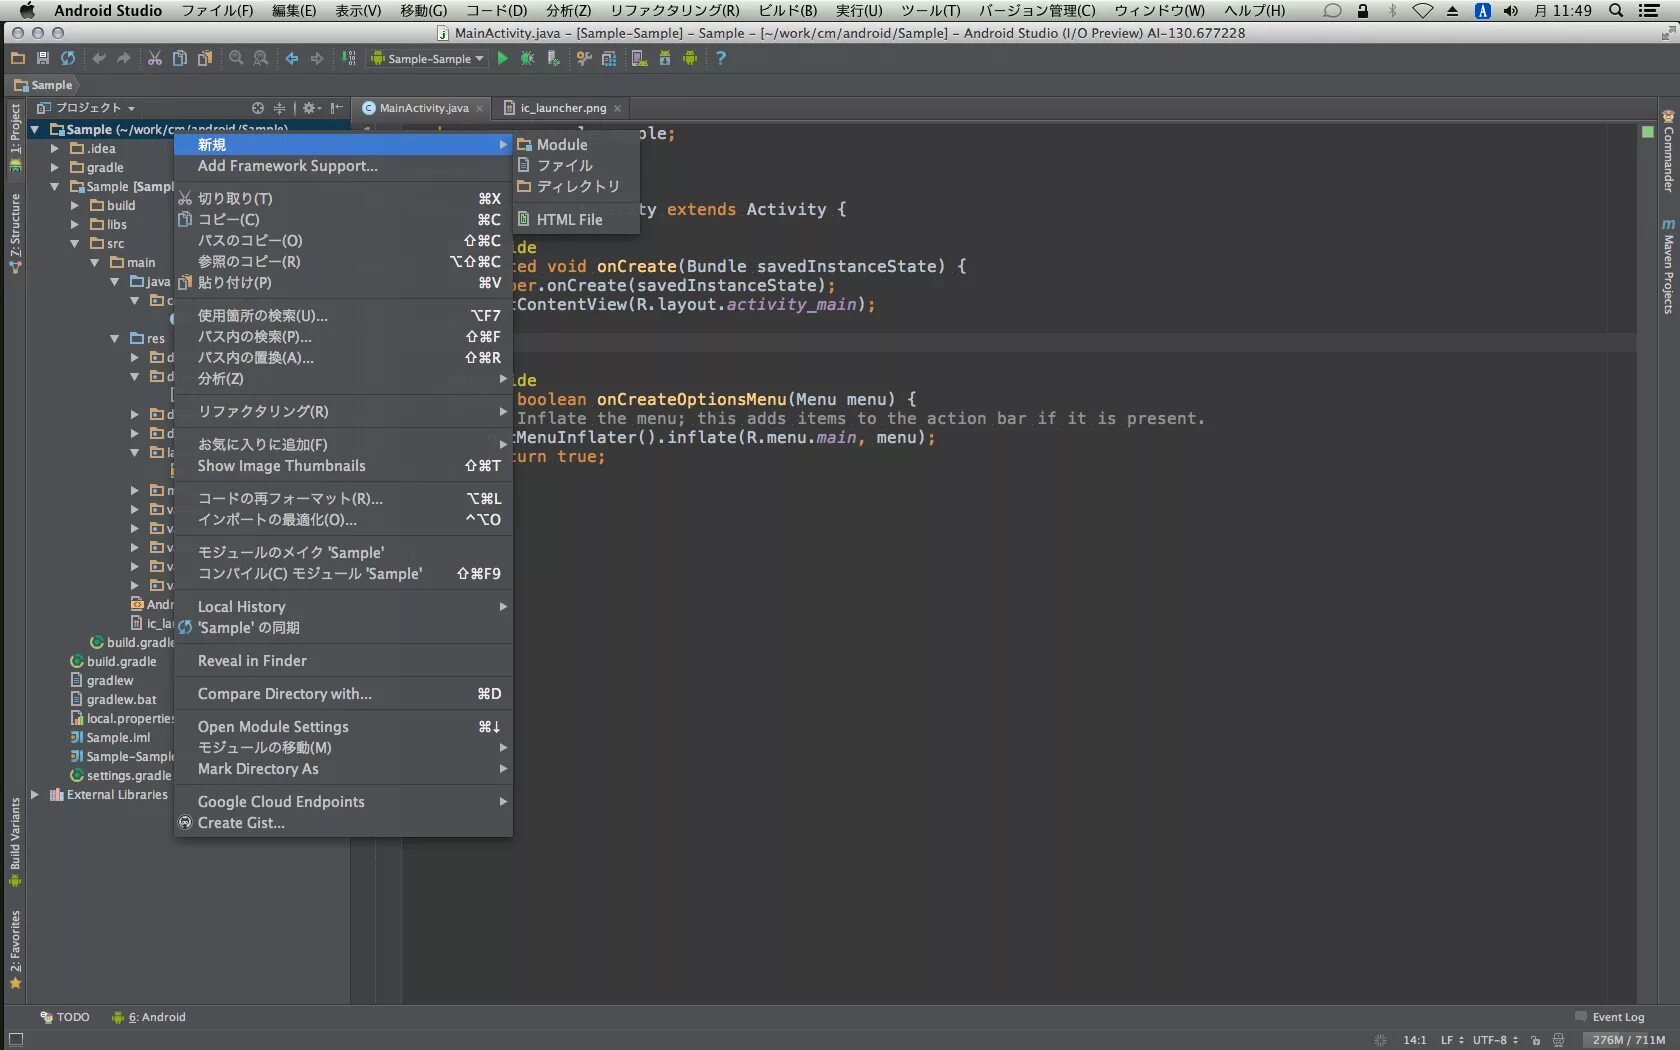This screenshot has width=1680, height=1050.
Task: Expand External Libraries node
Action: pos(35,794)
